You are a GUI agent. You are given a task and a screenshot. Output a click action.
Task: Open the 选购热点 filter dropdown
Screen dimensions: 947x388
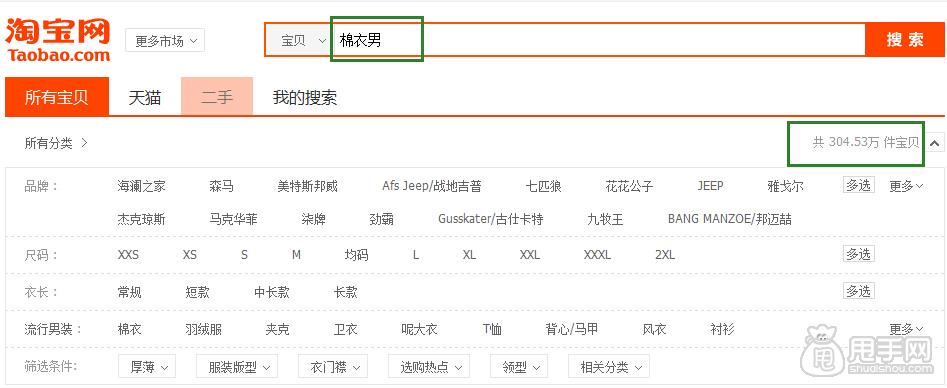(x=429, y=366)
